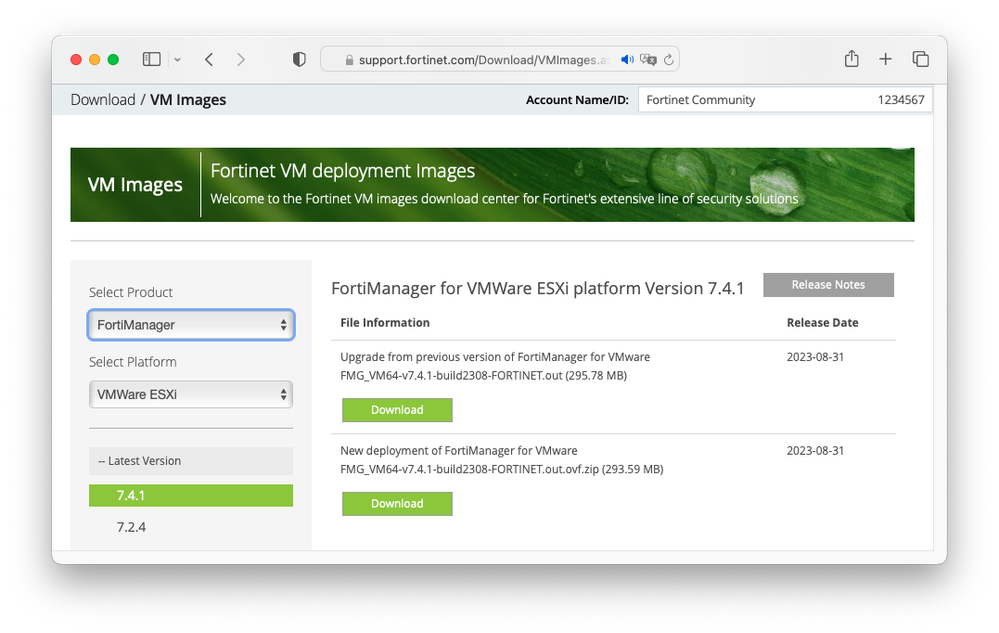The width and height of the screenshot is (999, 633).
Task: Click the VM Images breadcrumb text
Action: point(188,100)
